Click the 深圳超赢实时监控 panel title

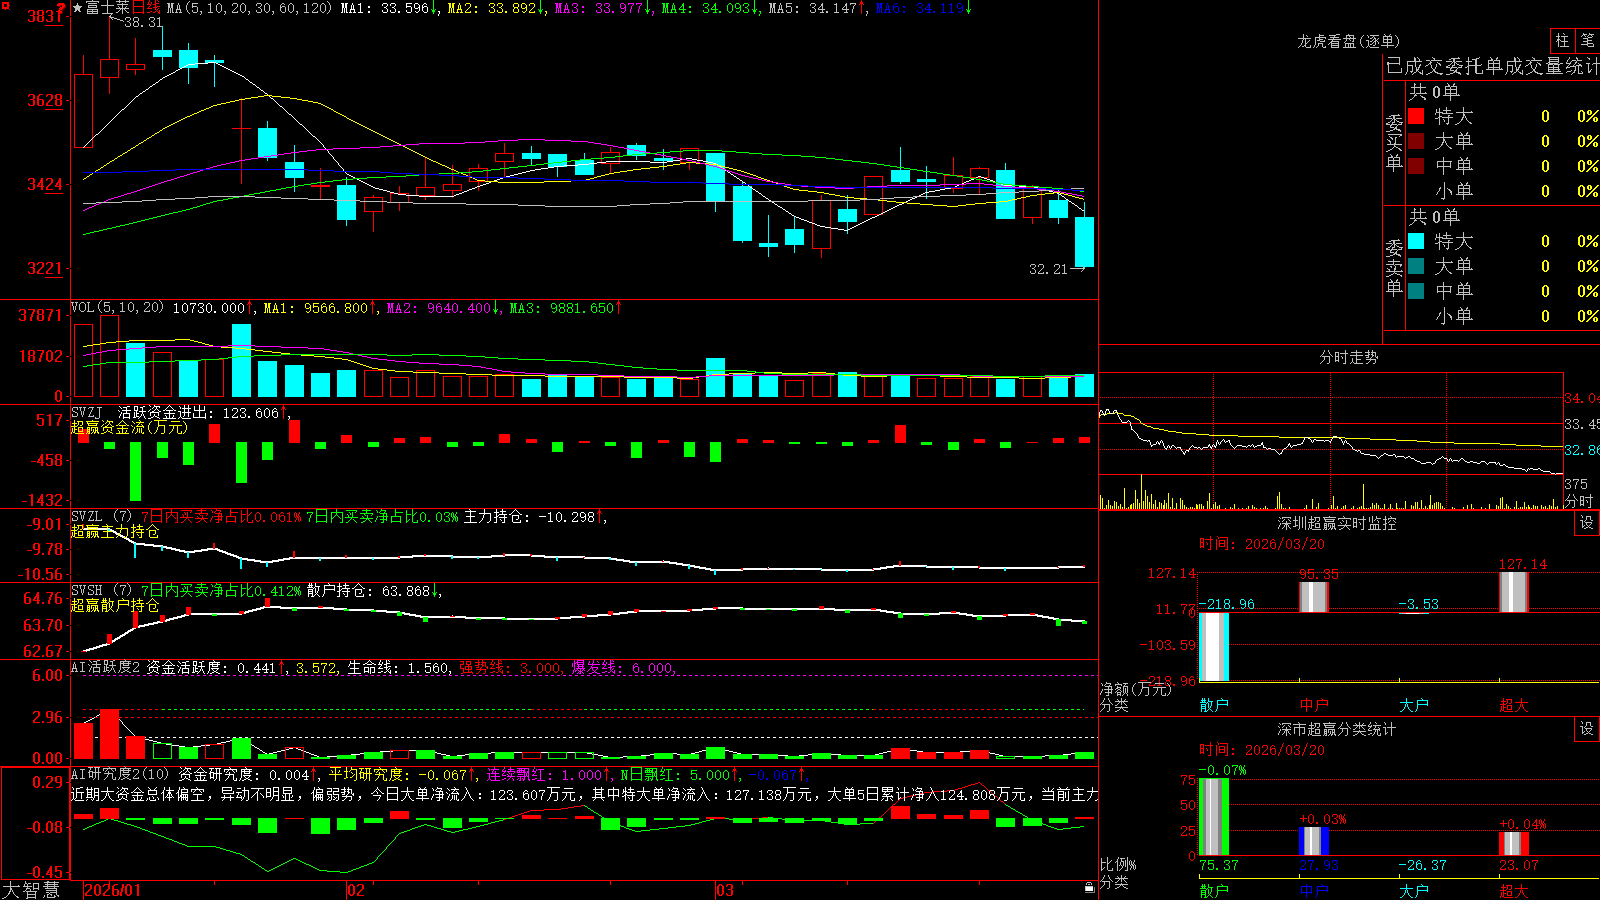[1336, 523]
